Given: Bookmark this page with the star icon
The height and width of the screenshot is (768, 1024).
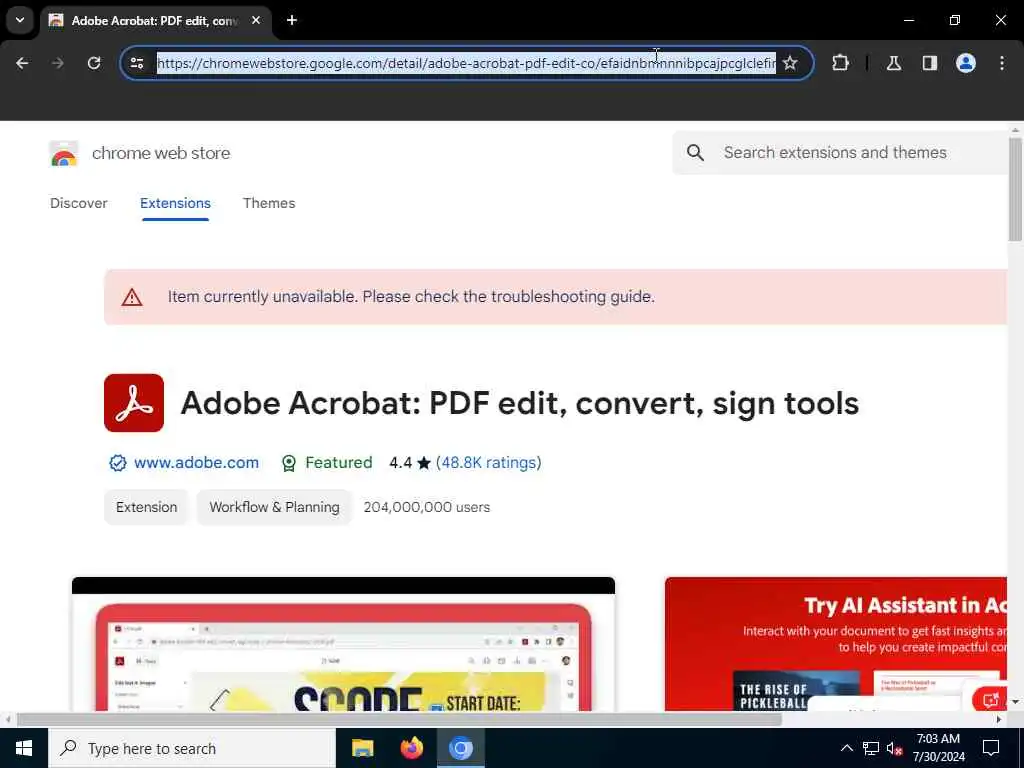Looking at the screenshot, I should (790, 63).
